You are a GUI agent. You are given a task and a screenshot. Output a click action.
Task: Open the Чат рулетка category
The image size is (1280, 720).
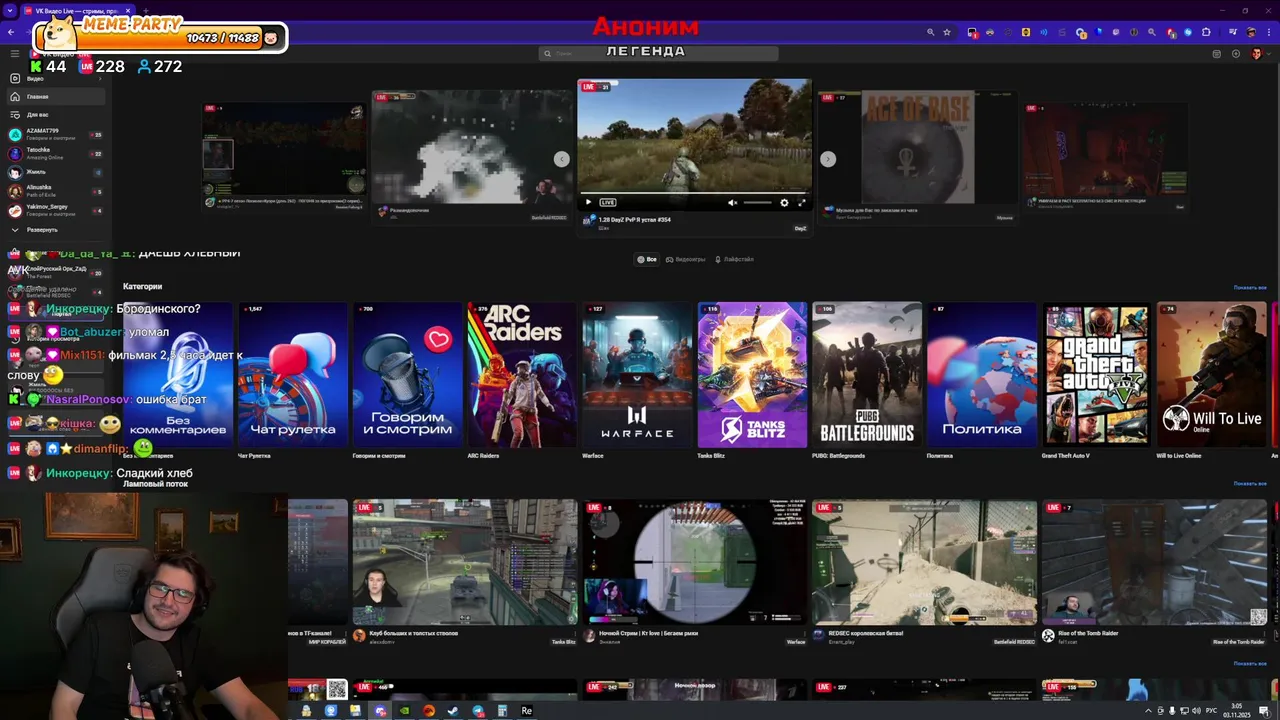pos(292,375)
